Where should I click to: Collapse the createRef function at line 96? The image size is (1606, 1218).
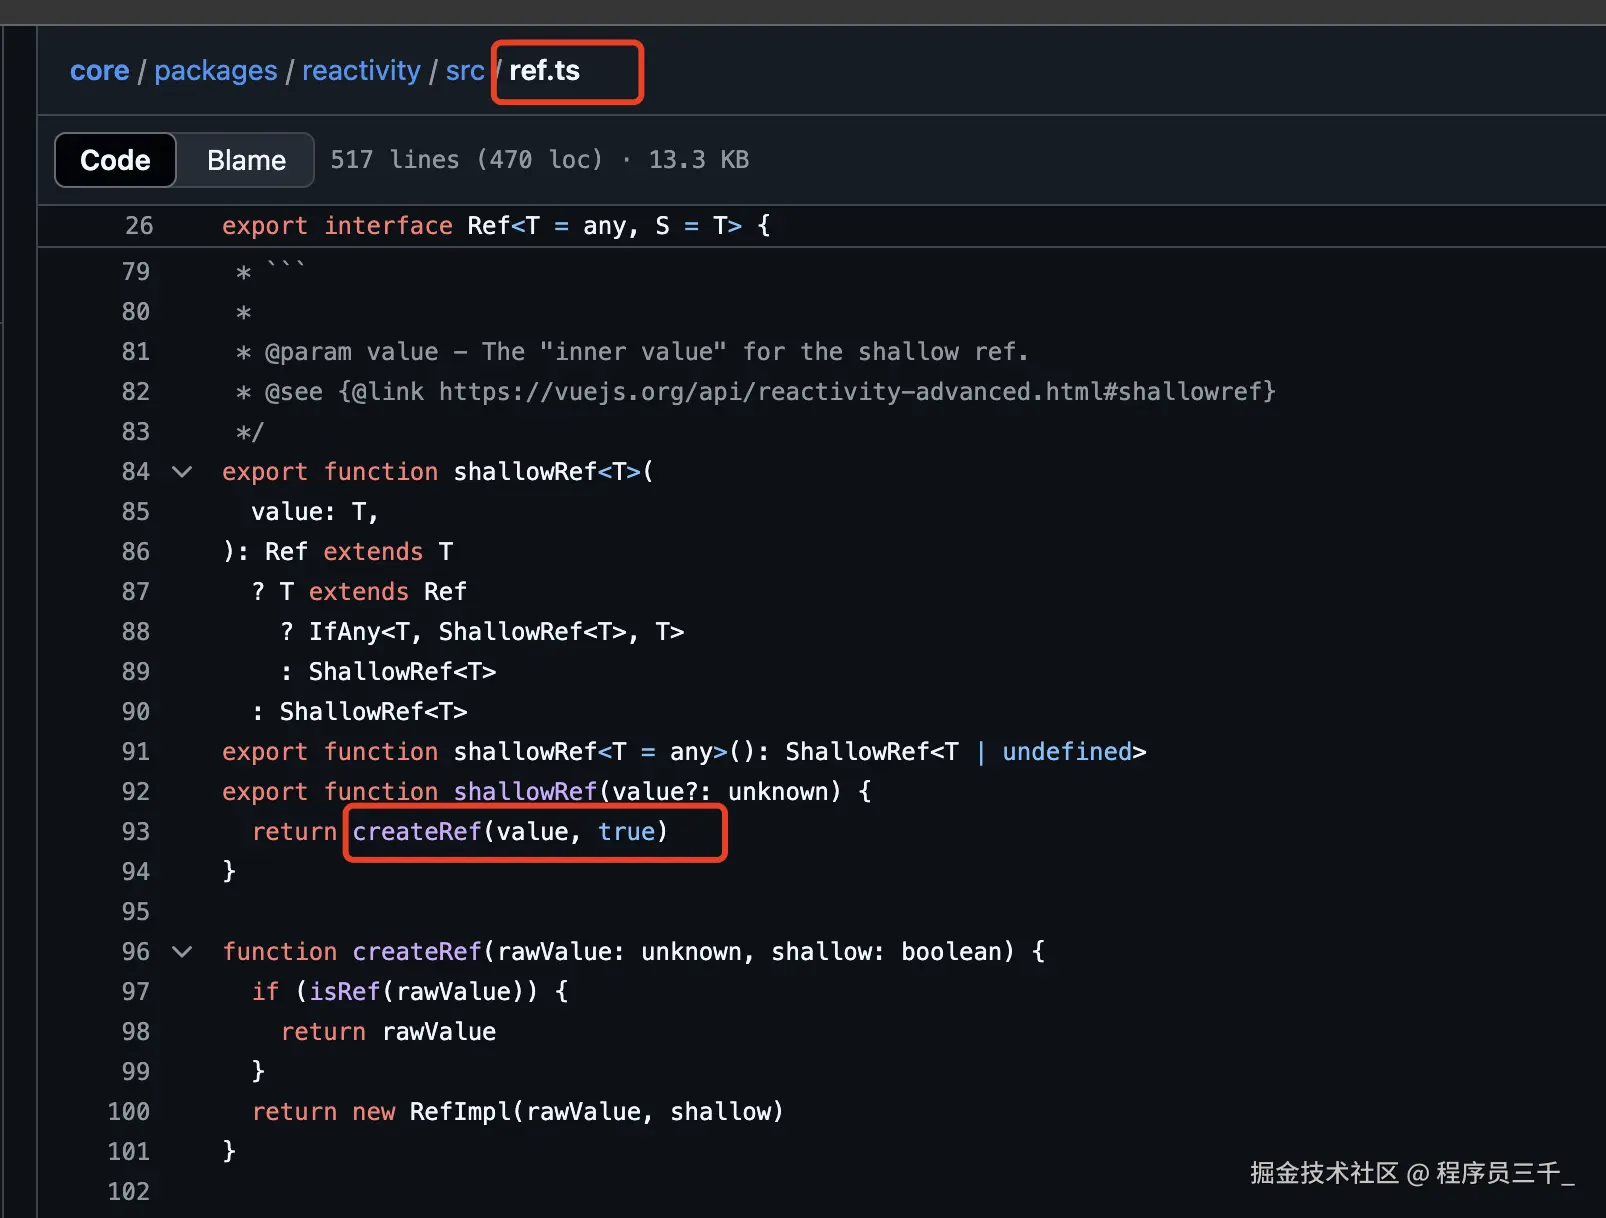(182, 951)
